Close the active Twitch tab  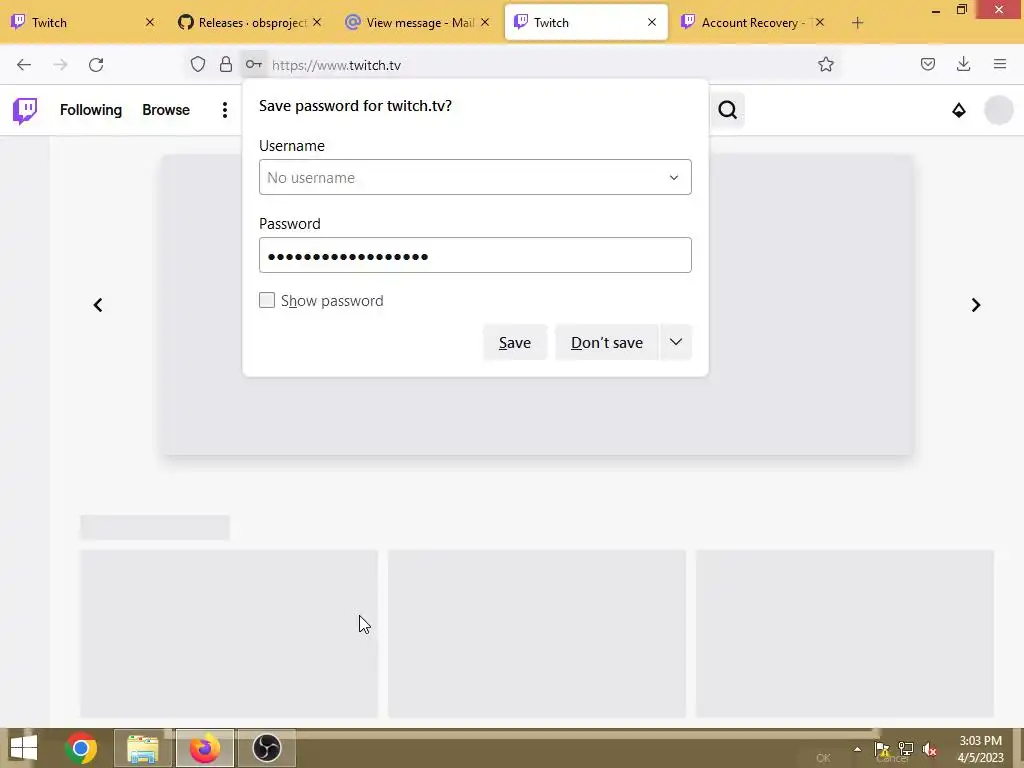[652, 23]
